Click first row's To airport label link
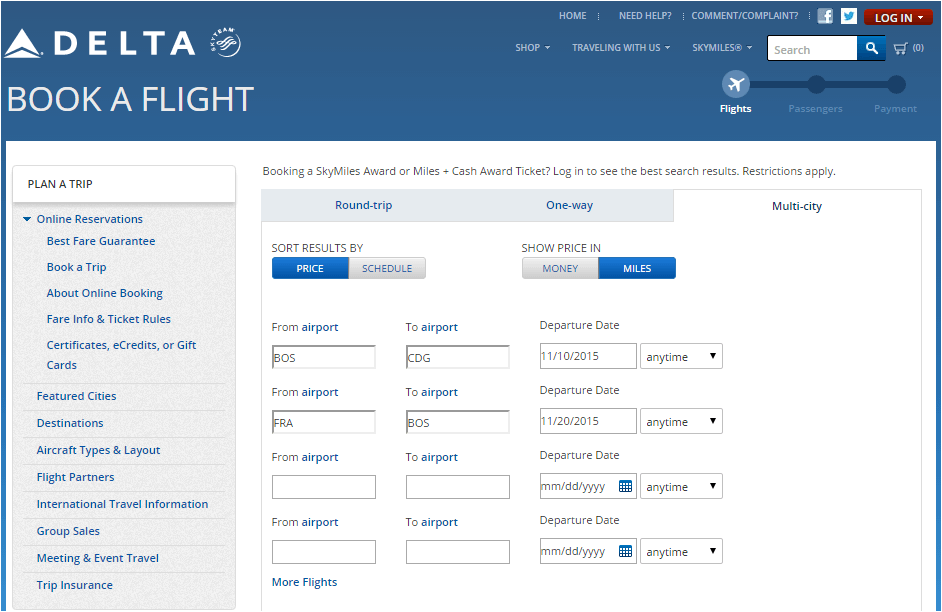The image size is (942, 612). click(439, 327)
